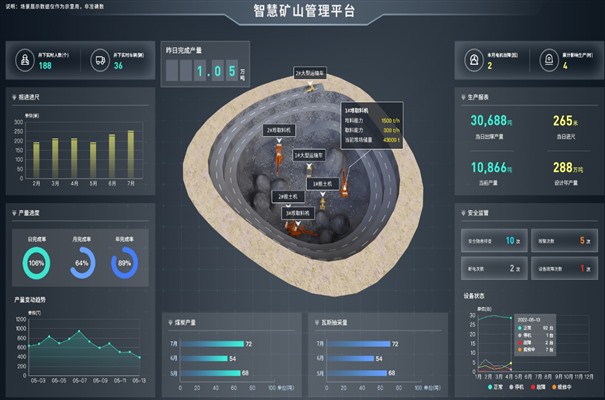This screenshot has height=400, width=605.
Task: Click the marker icon before 产量进度 title
Action: coord(14,213)
